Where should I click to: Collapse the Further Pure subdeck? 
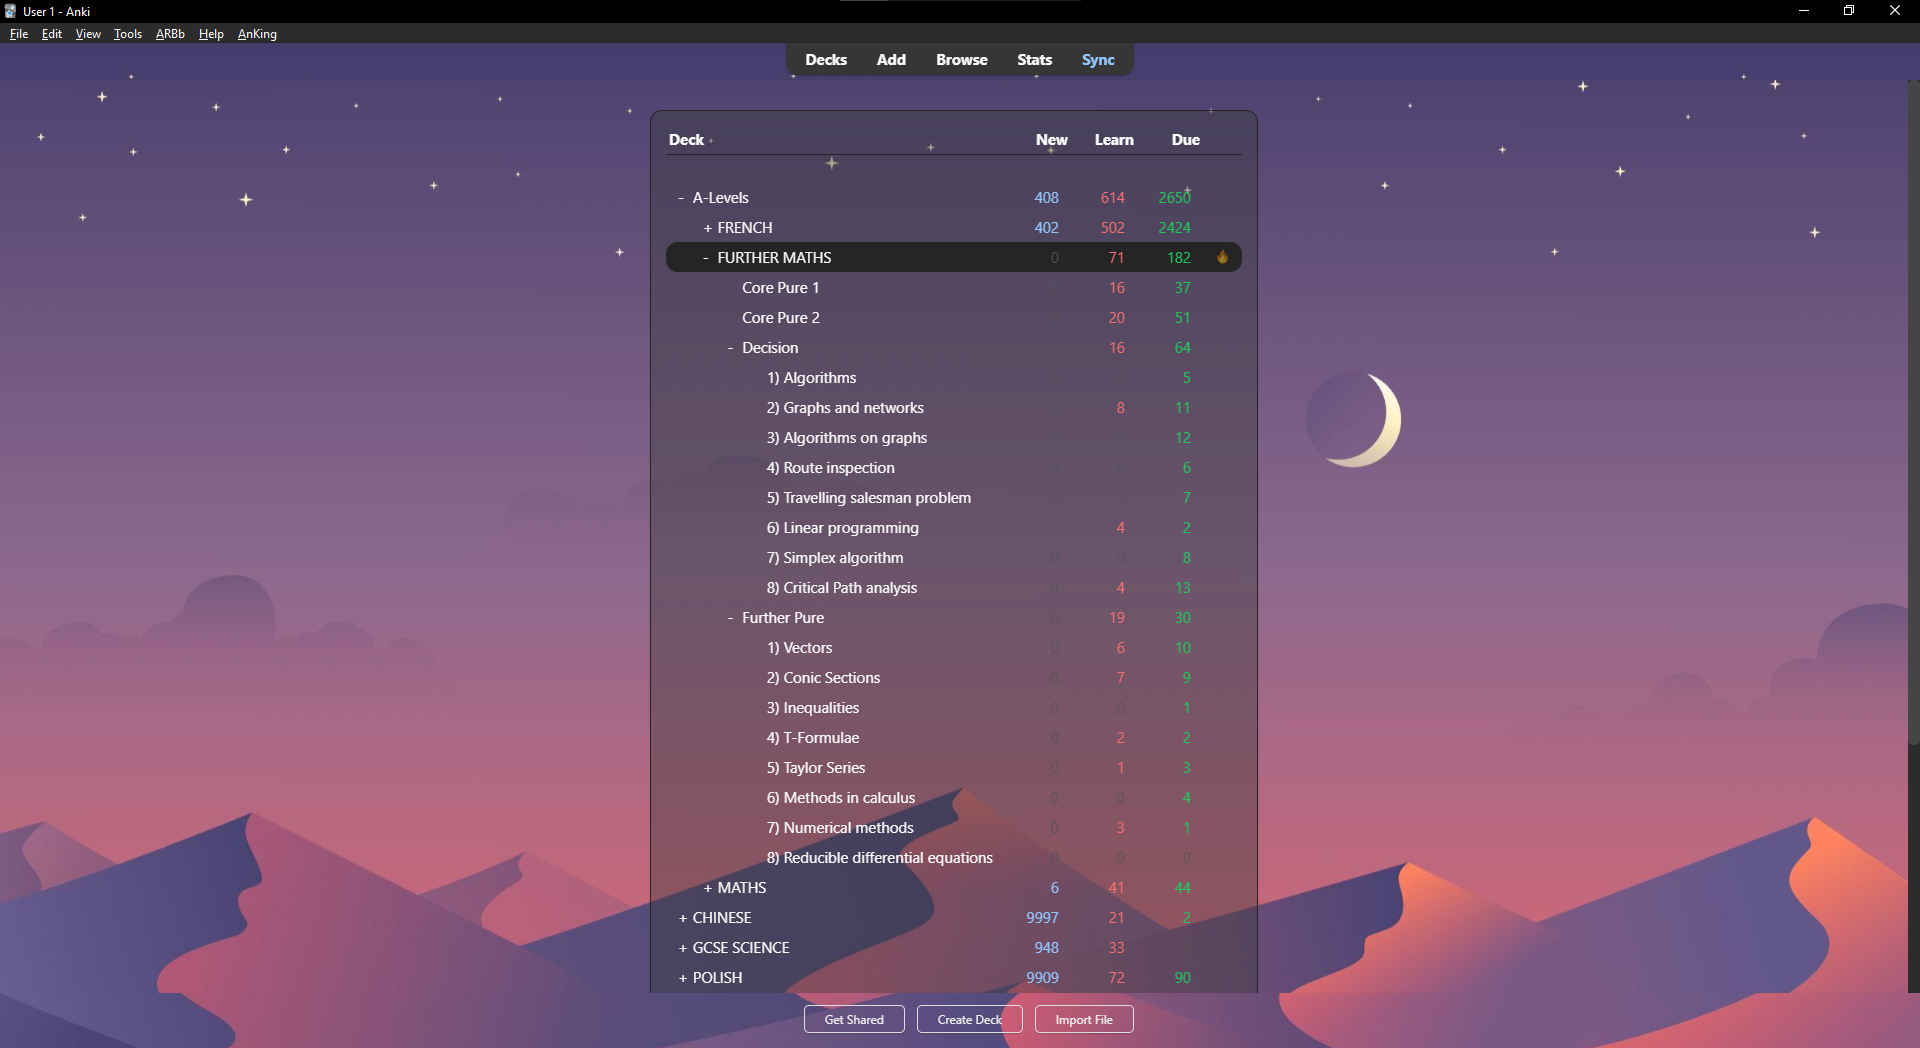[x=731, y=618]
